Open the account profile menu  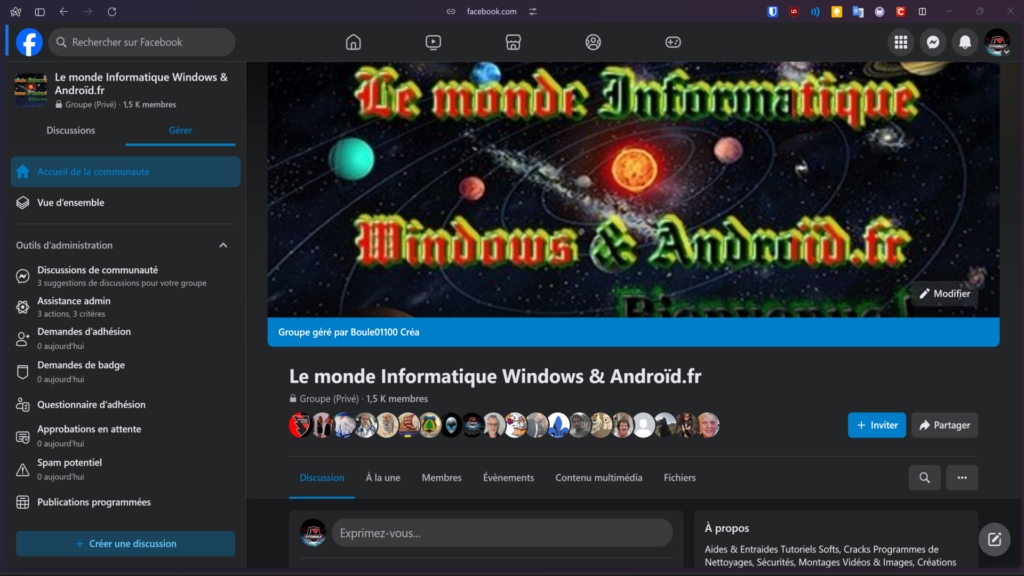coord(997,42)
